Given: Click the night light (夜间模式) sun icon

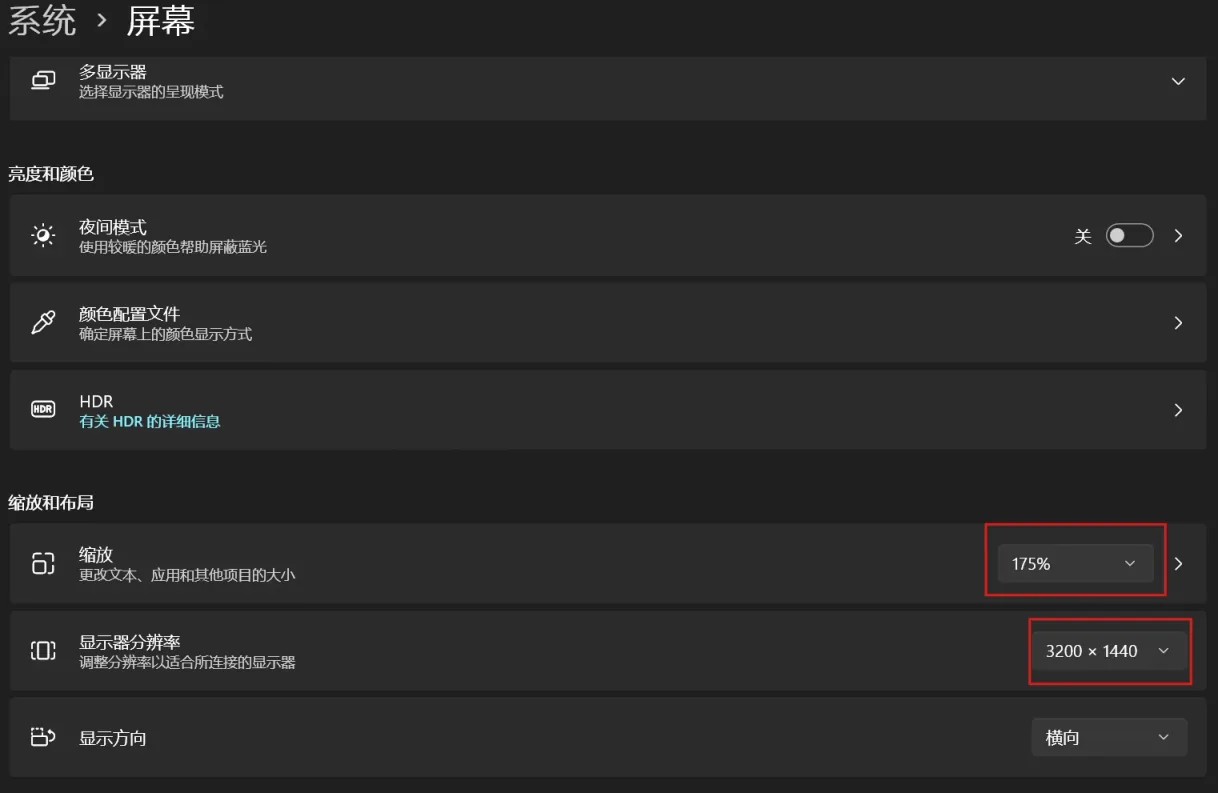Looking at the screenshot, I should [x=43, y=236].
